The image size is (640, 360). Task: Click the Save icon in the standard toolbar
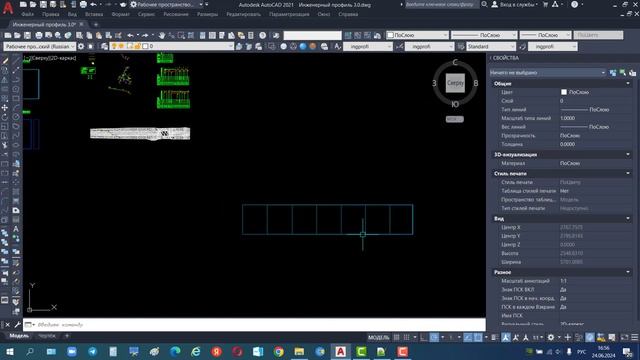27,36
